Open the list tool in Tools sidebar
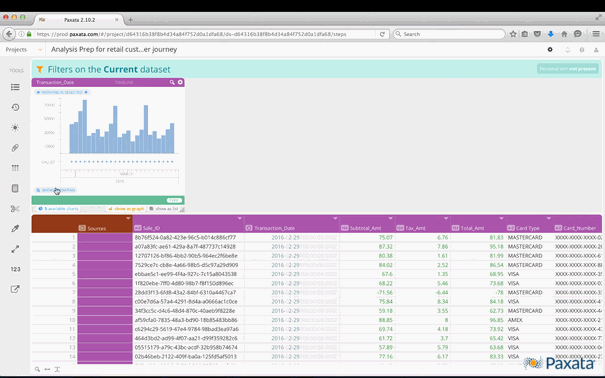 [15, 87]
